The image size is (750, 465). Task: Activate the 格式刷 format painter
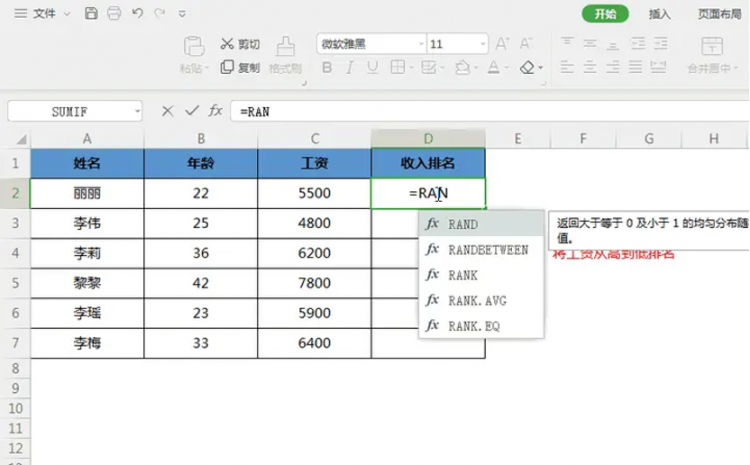coord(286,55)
